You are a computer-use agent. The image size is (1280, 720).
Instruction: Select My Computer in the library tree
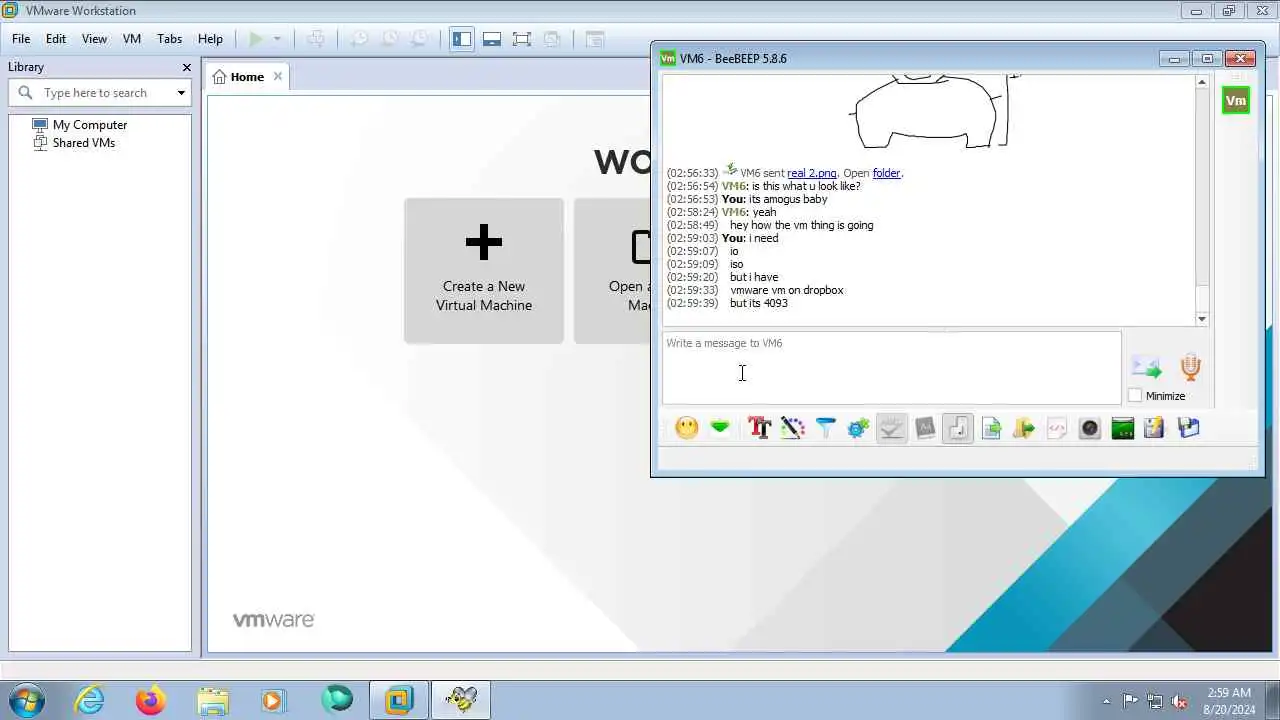pos(90,125)
